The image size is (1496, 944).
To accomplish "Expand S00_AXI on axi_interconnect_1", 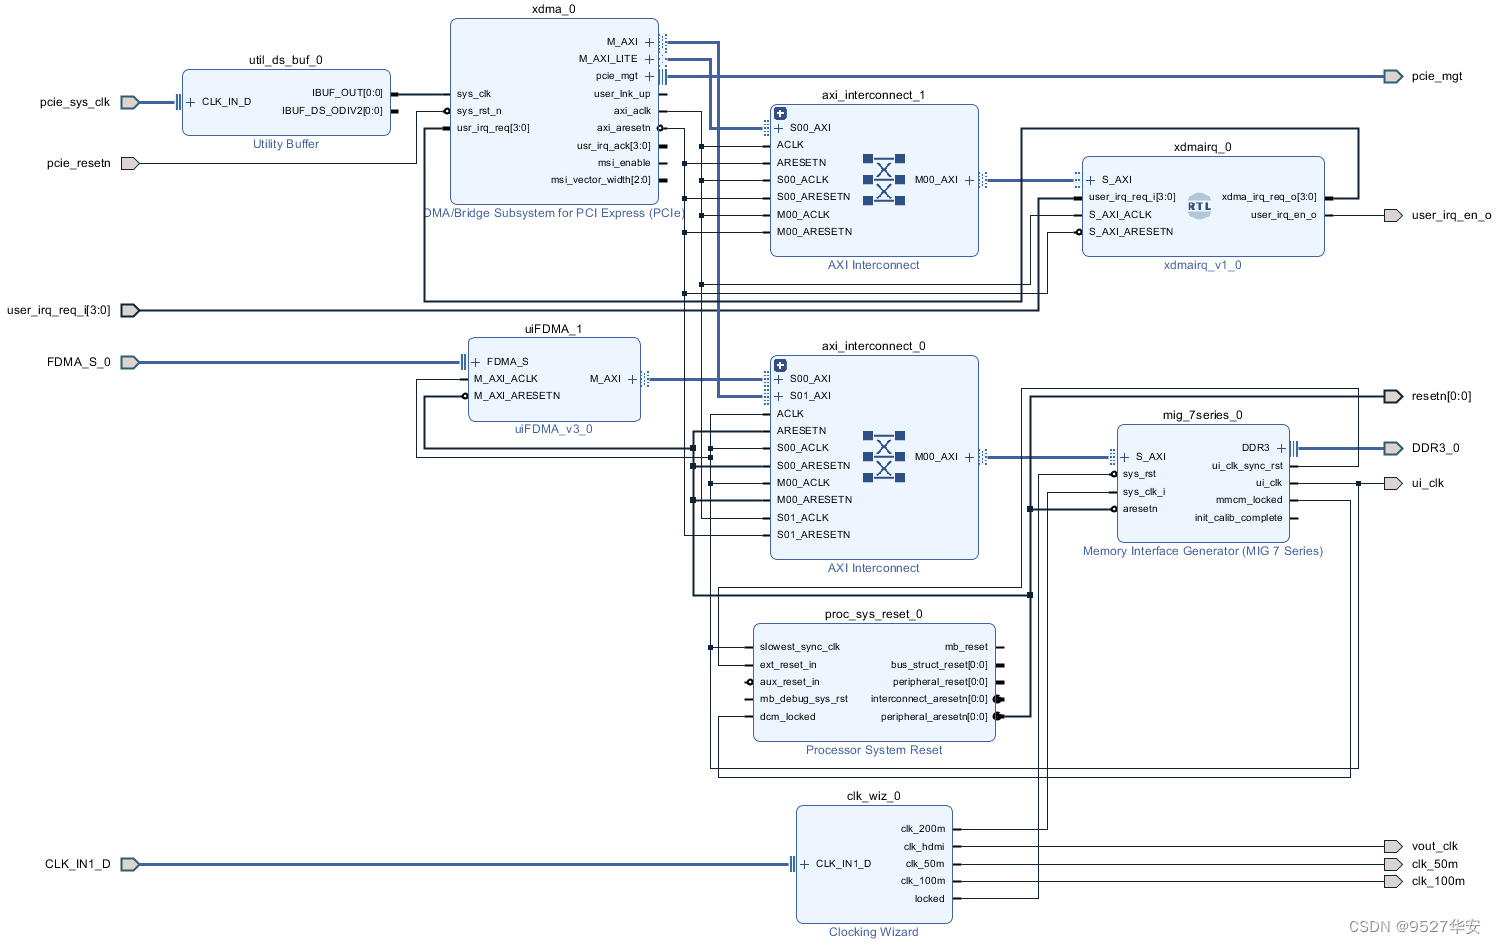I will (779, 128).
